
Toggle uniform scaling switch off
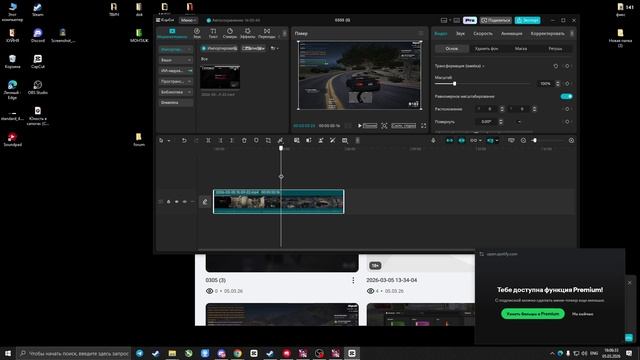tap(567, 96)
